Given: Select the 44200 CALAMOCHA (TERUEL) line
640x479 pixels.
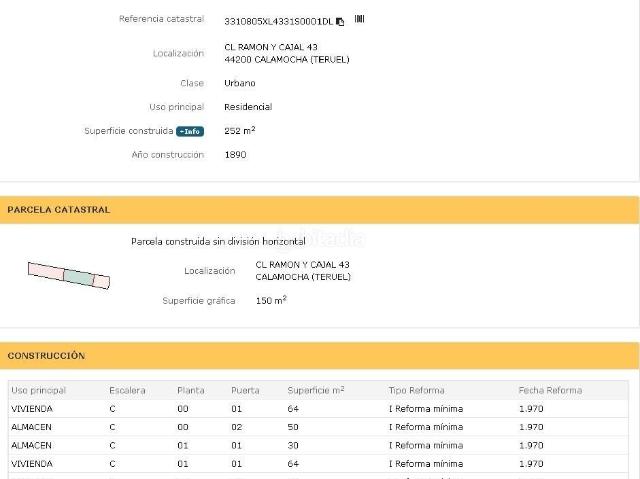Looking at the screenshot, I should (x=287, y=60).
